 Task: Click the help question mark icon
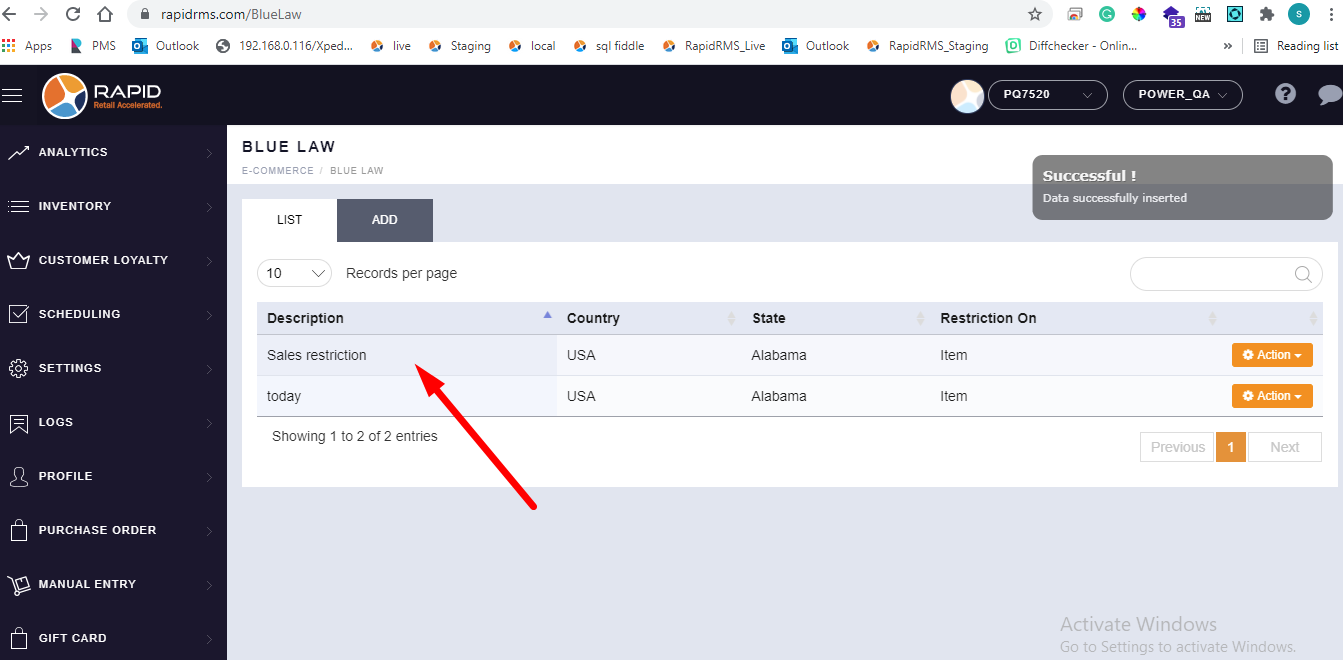tap(1286, 94)
